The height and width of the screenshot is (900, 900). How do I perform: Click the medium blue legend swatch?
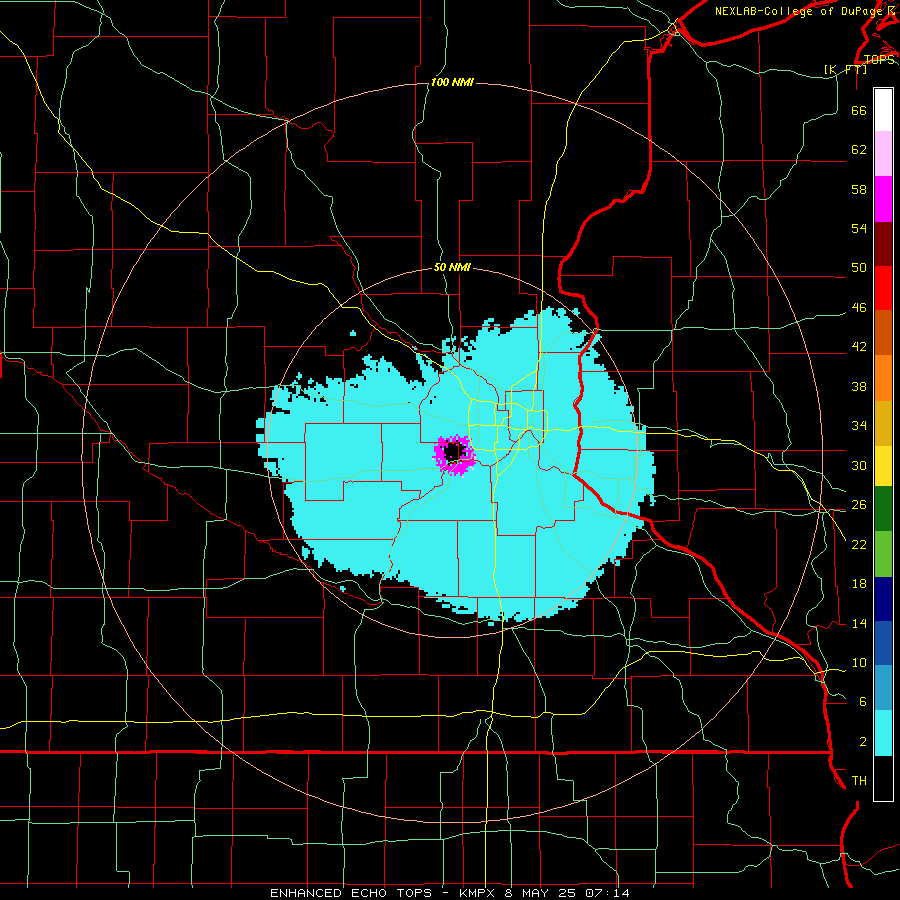pyautogui.click(x=883, y=643)
